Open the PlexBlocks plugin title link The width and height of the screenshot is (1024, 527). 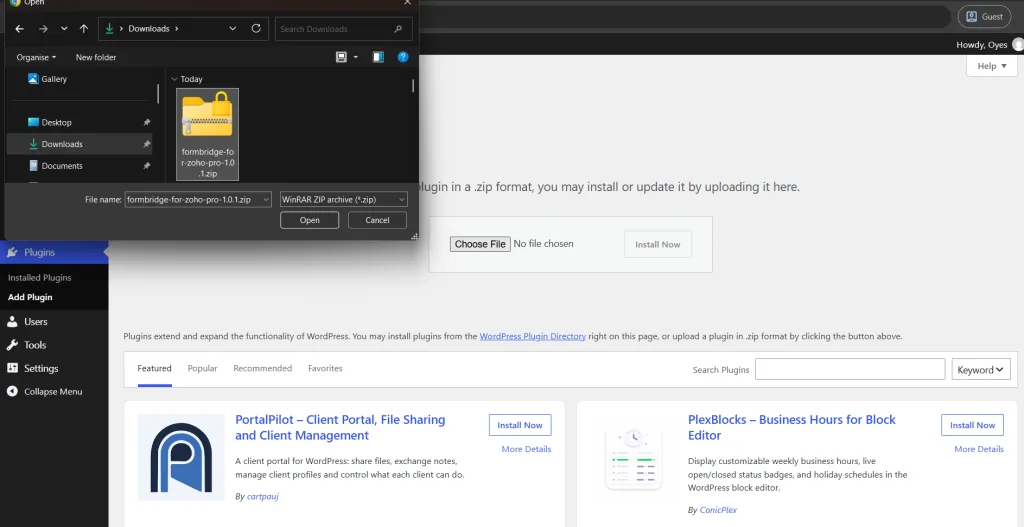(x=792, y=428)
